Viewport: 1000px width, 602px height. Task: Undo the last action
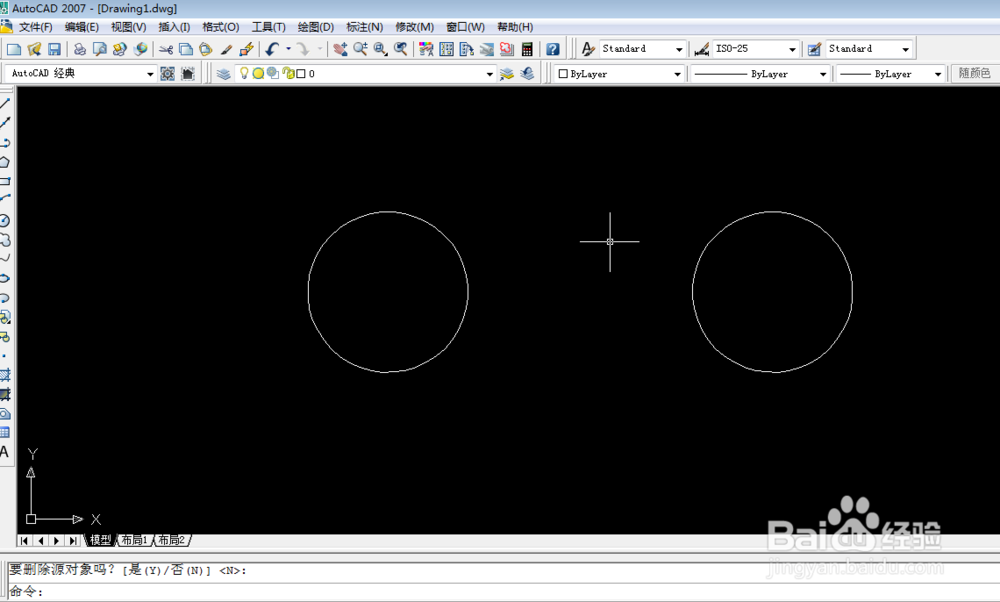click(273, 49)
